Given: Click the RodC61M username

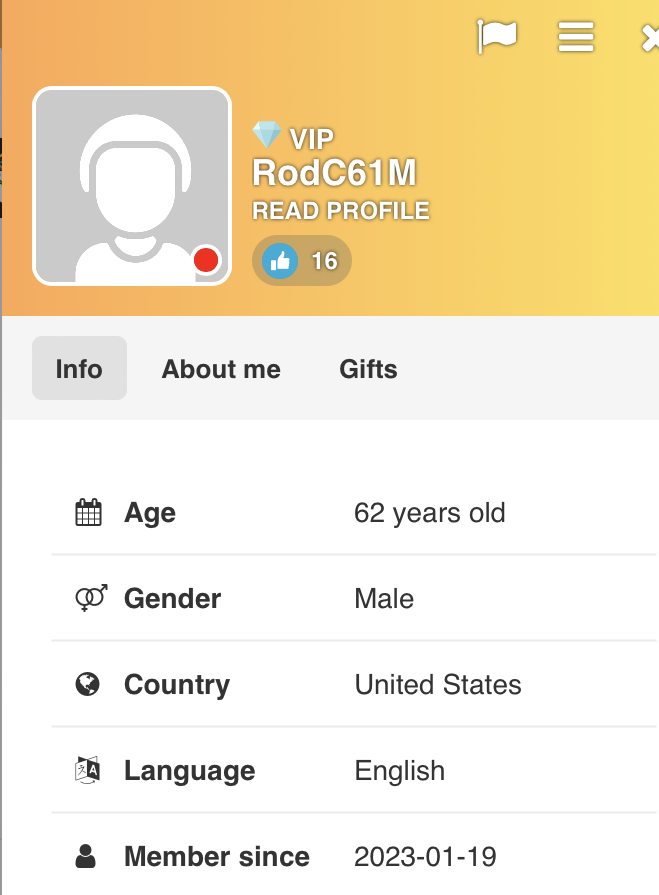Looking at the screenshot, I should pyautogui.click(x=334, y=173).
